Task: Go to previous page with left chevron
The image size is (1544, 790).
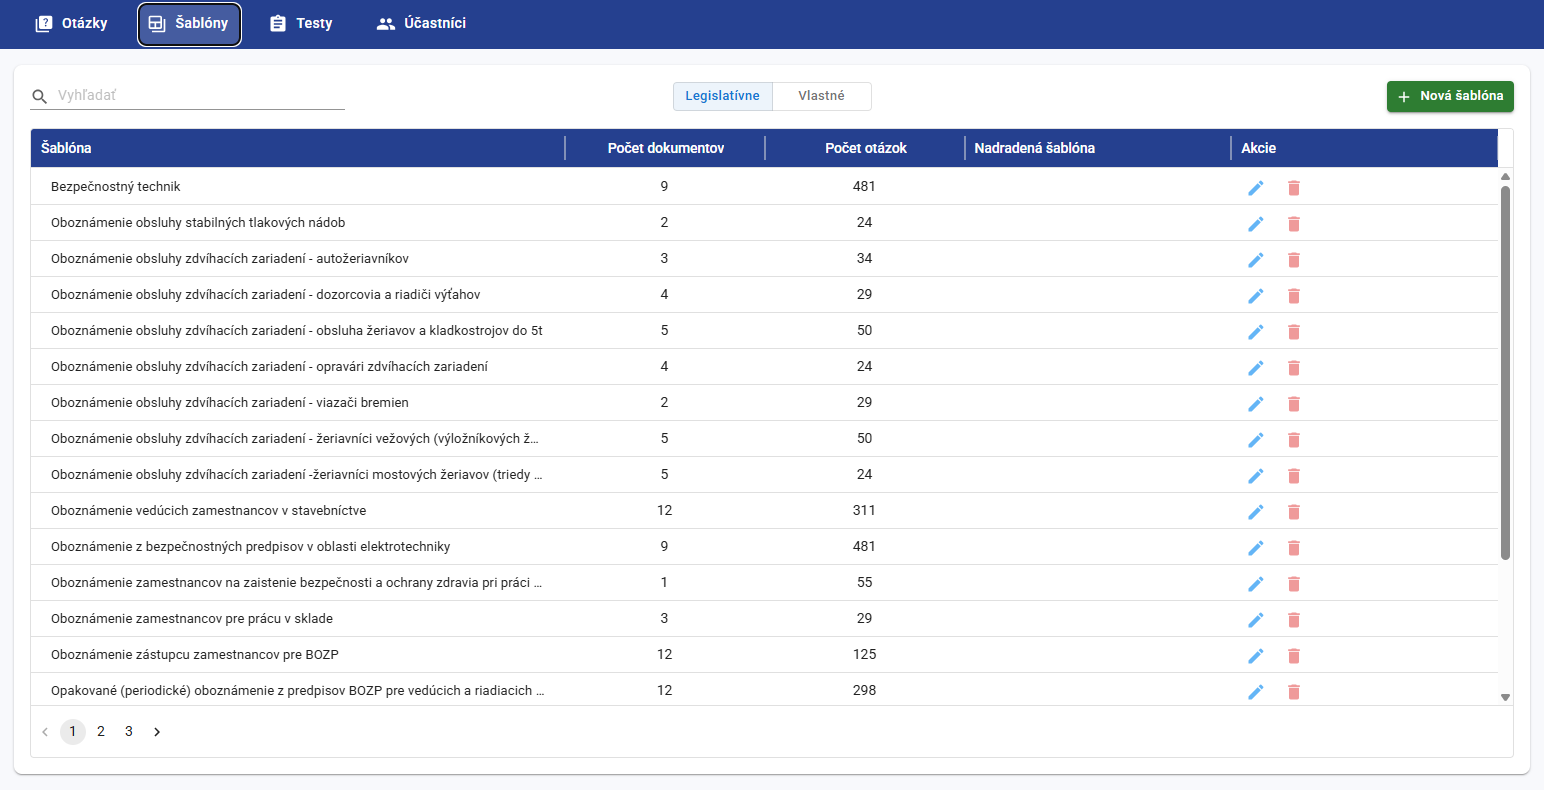Action: [45, 732]
